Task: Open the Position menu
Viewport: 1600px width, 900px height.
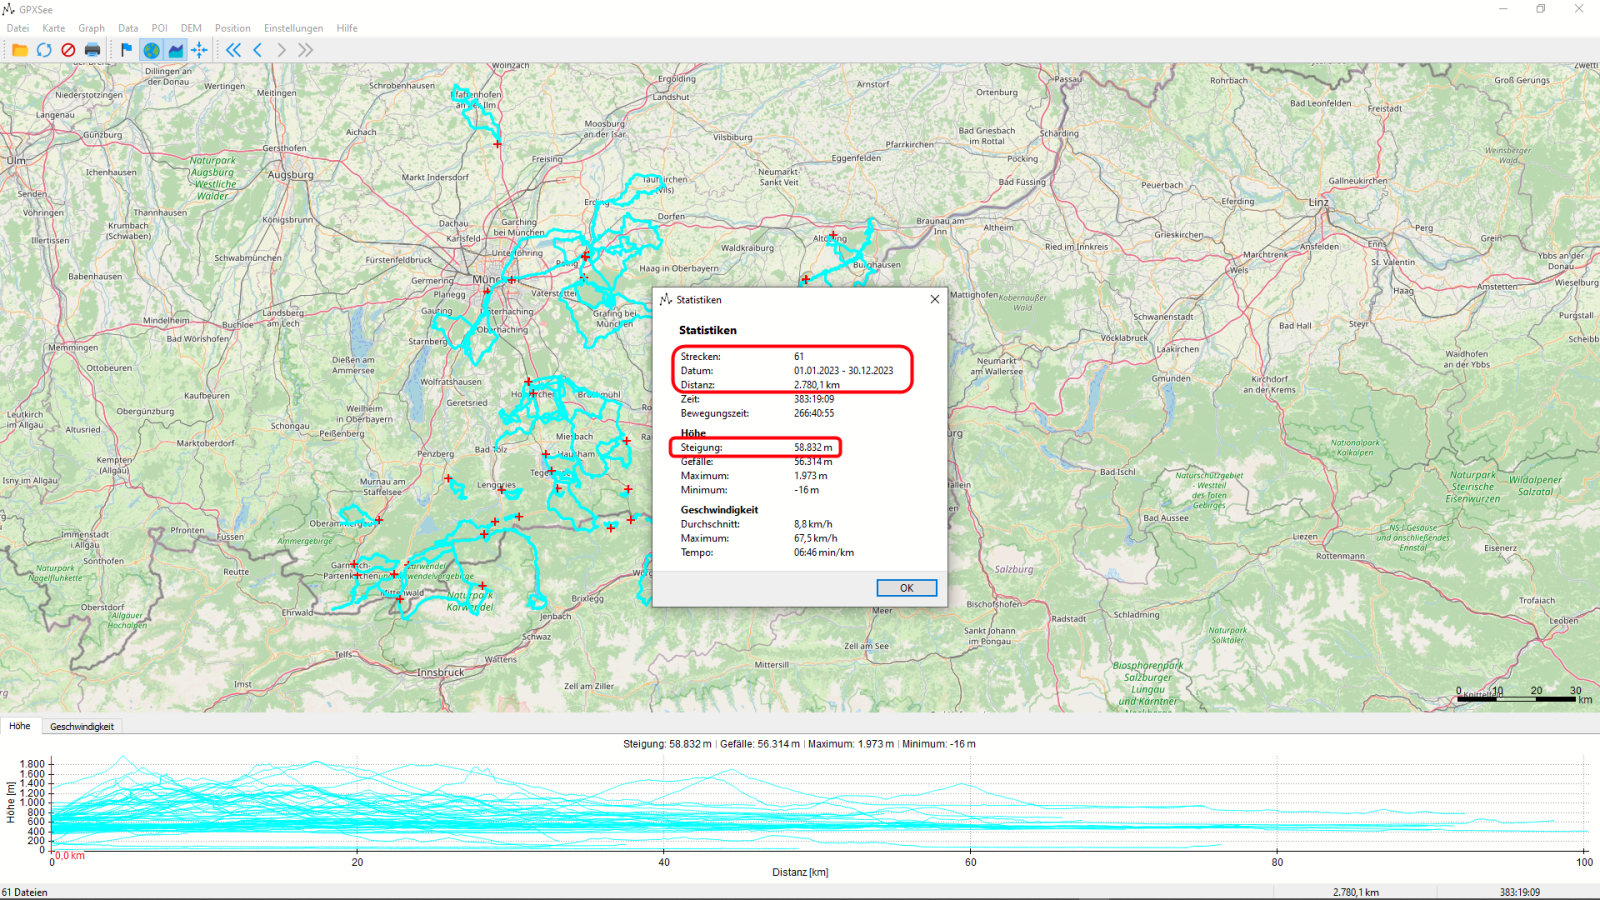Action: click(233, 28)
